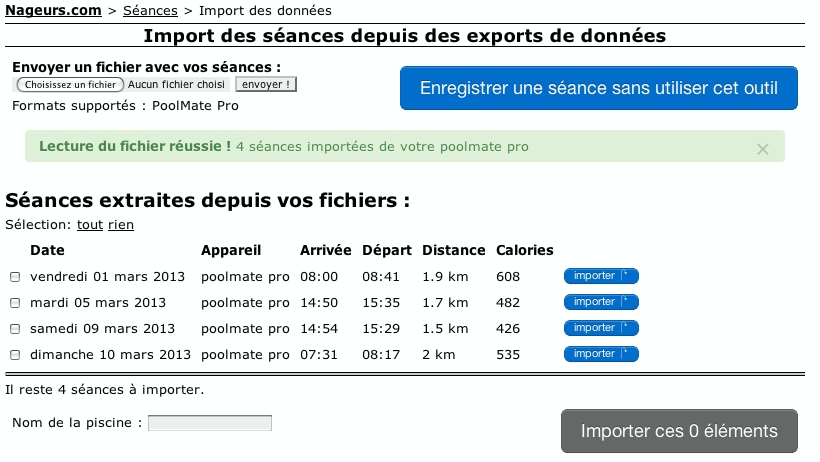
Task: Click the Date column header
Action: (x=47, y=250)
